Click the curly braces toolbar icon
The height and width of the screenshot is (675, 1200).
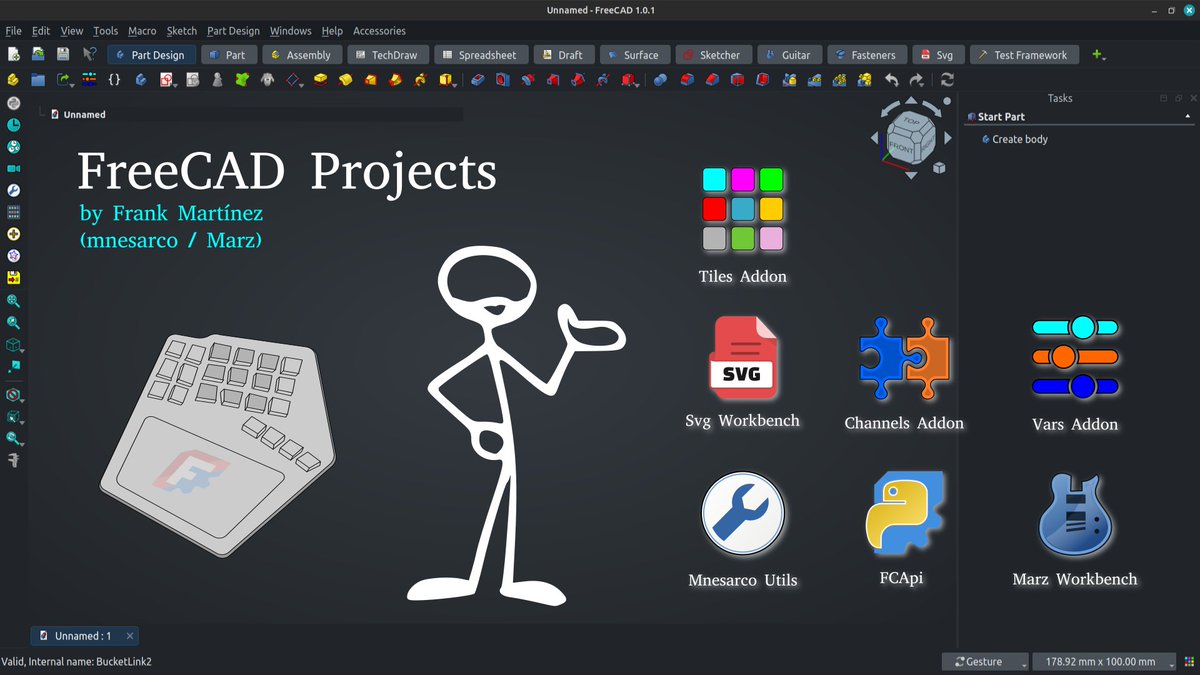[x=114, y=80]
